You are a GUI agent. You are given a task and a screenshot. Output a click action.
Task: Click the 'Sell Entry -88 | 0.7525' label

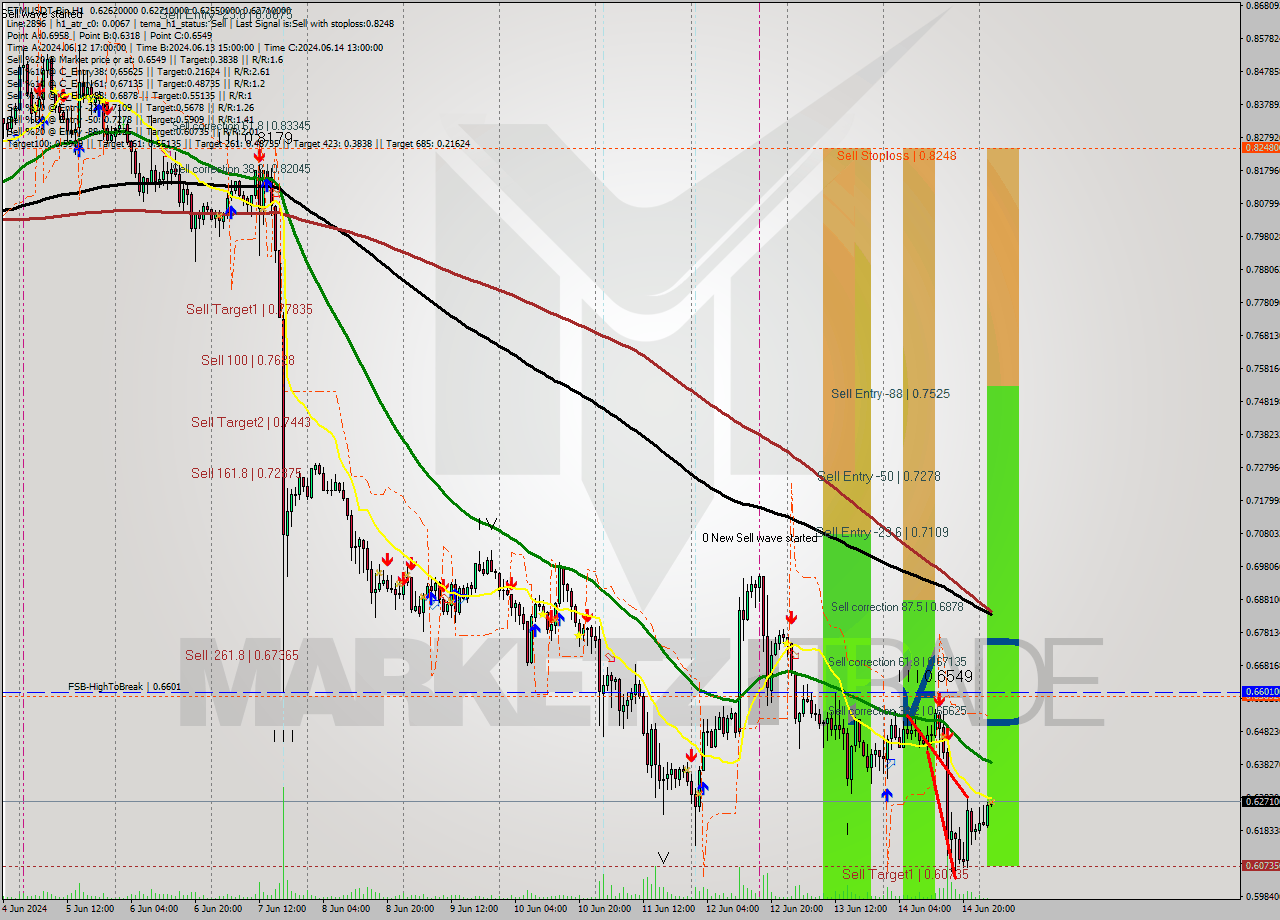(x=890, y=394)
